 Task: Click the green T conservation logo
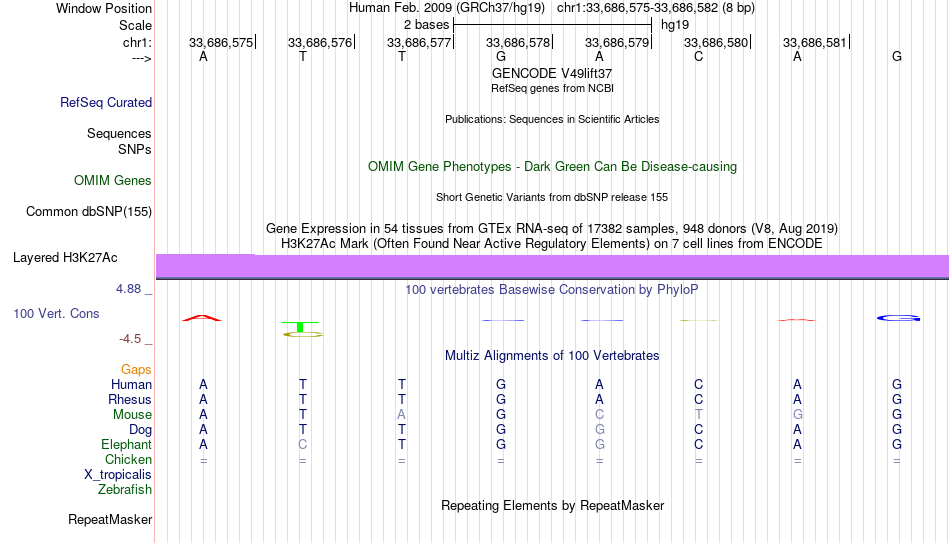click(x=299, y=326)
